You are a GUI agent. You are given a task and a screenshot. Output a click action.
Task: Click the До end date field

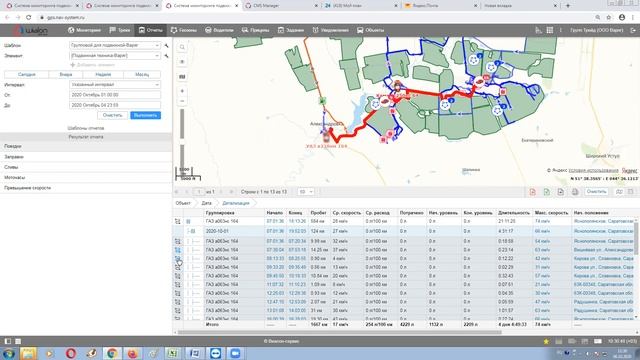(115, 105)
